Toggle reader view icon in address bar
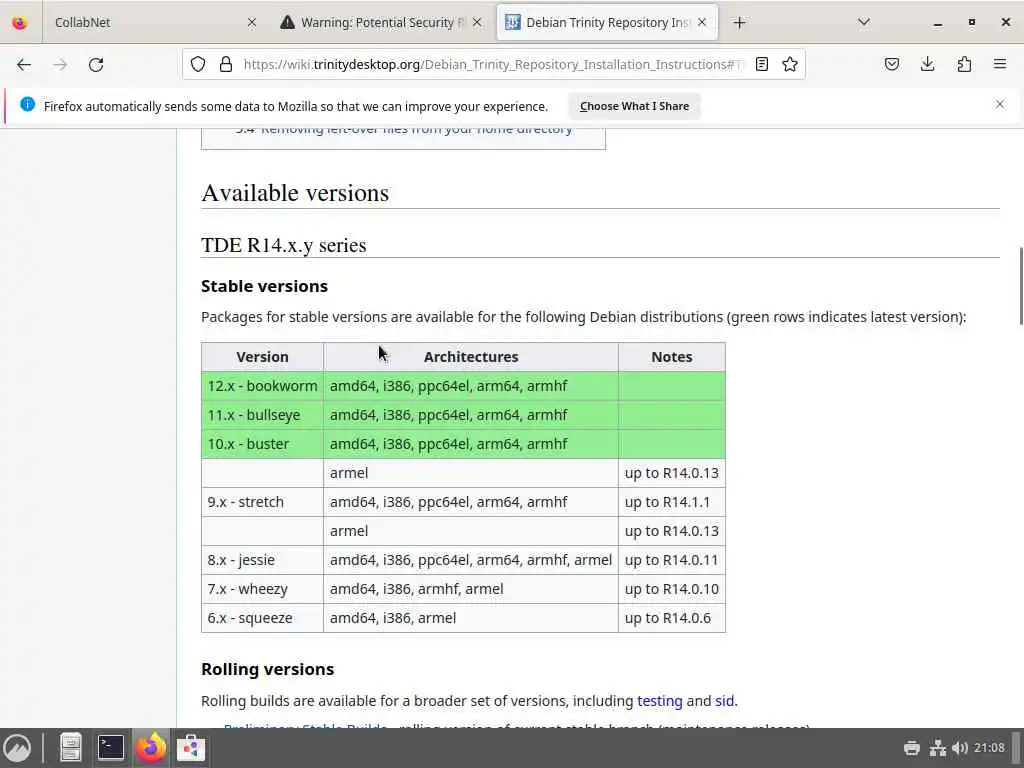 tap(761, 64)
